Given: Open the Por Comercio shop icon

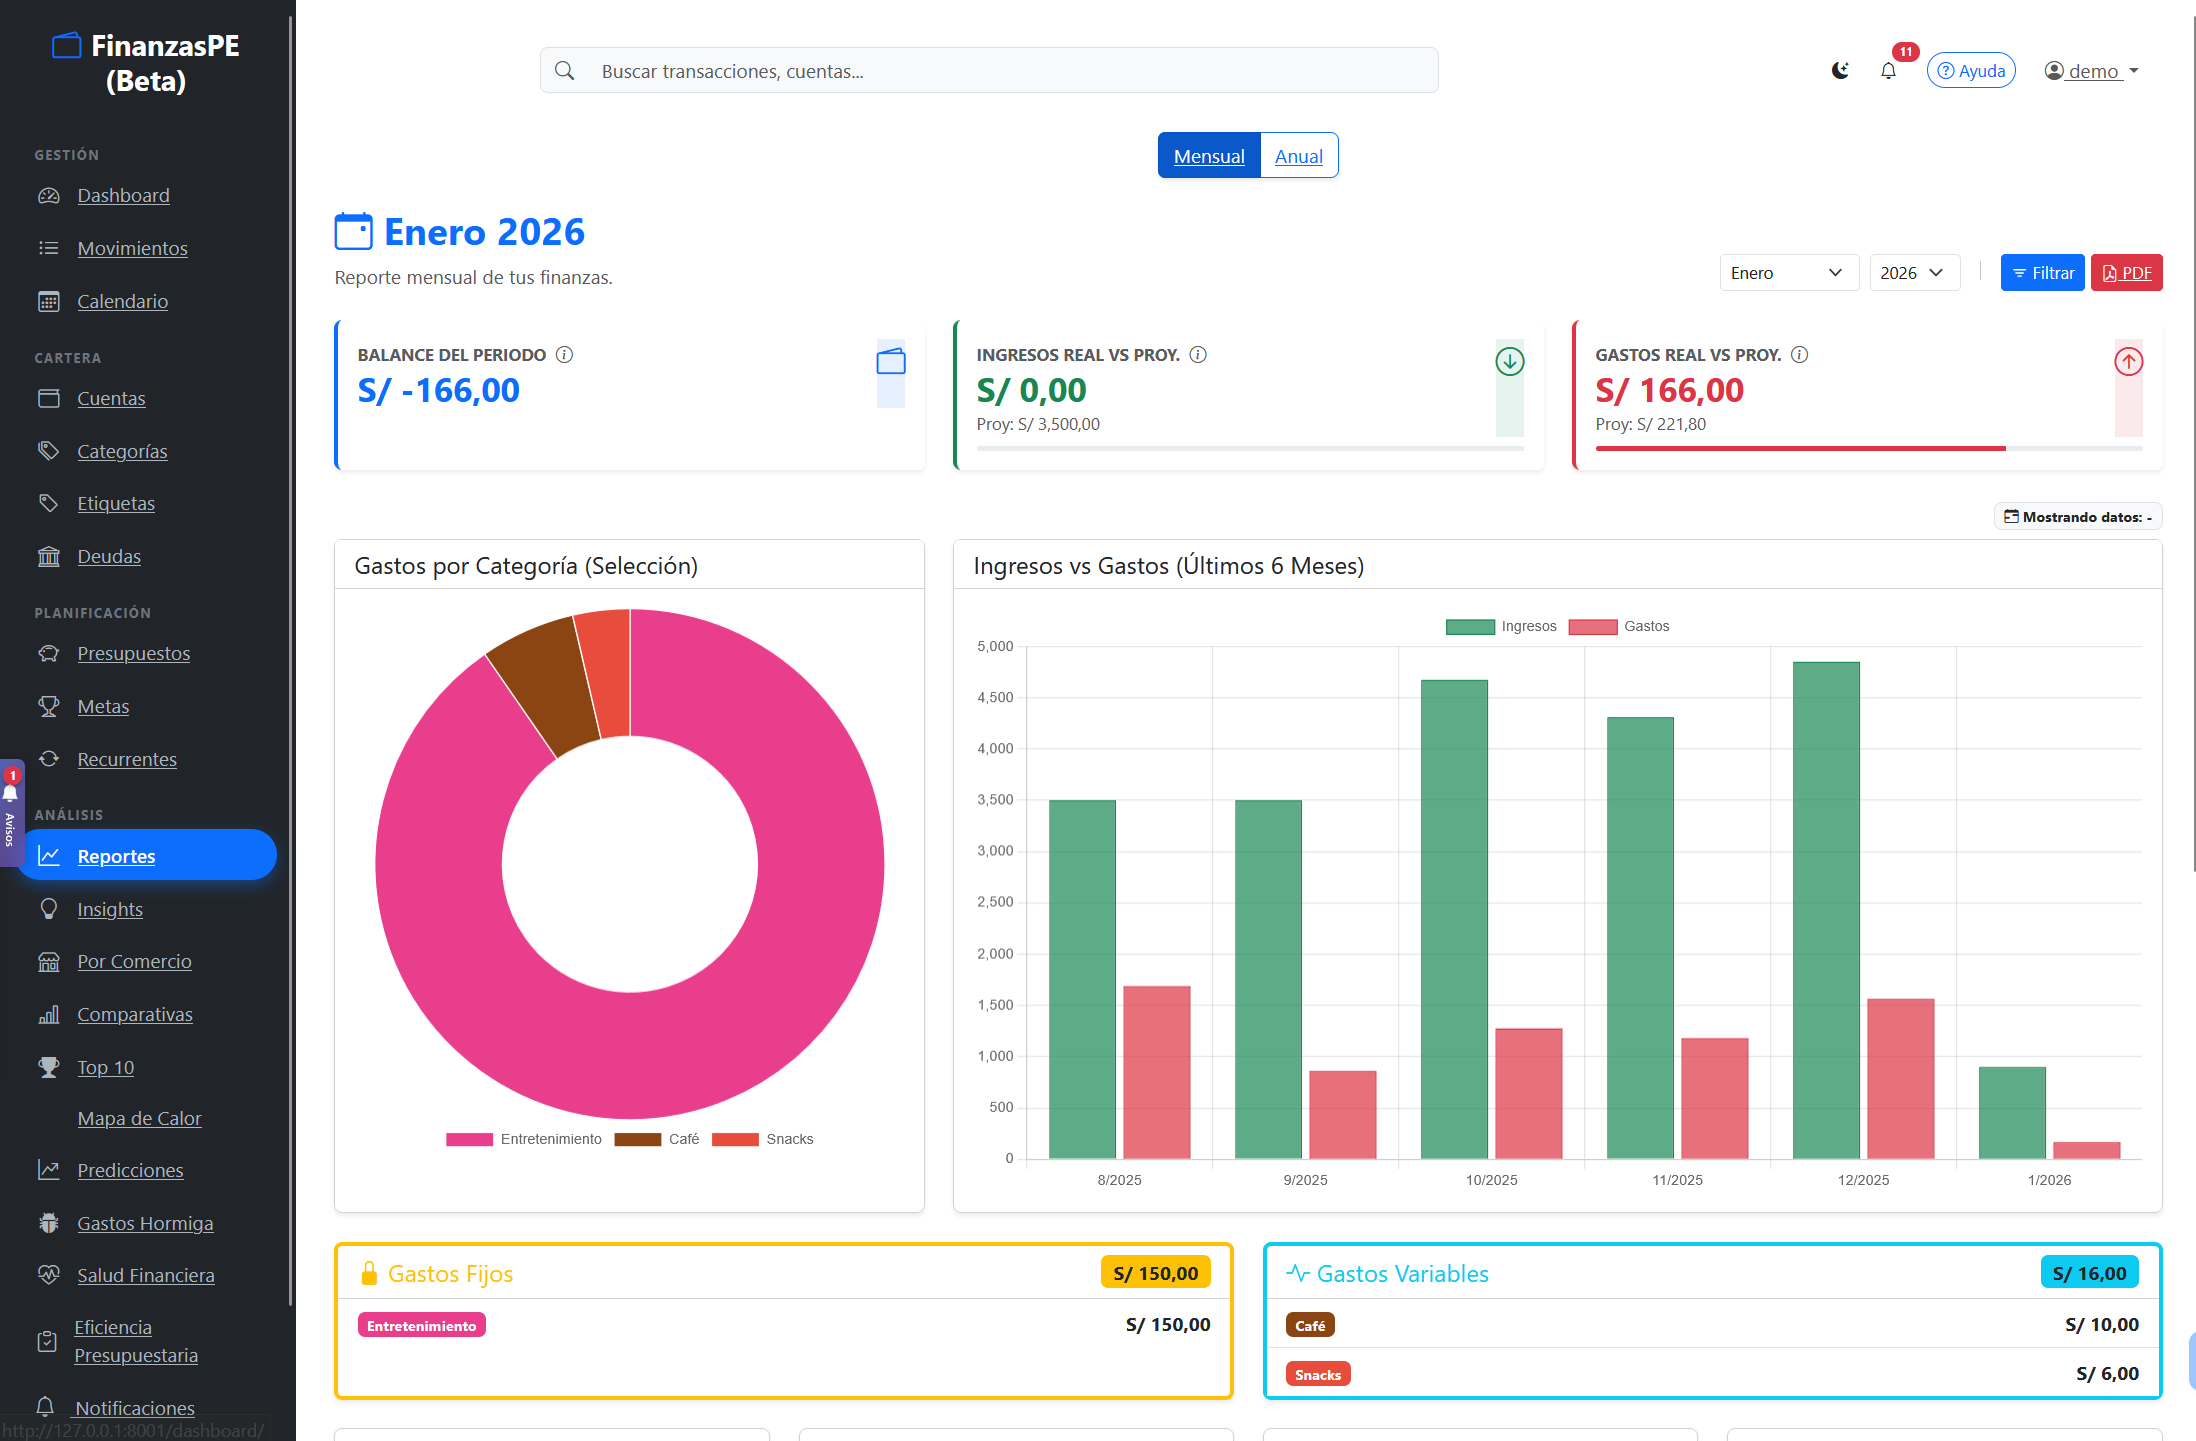Looking at the screenshot, I should 48,961.
